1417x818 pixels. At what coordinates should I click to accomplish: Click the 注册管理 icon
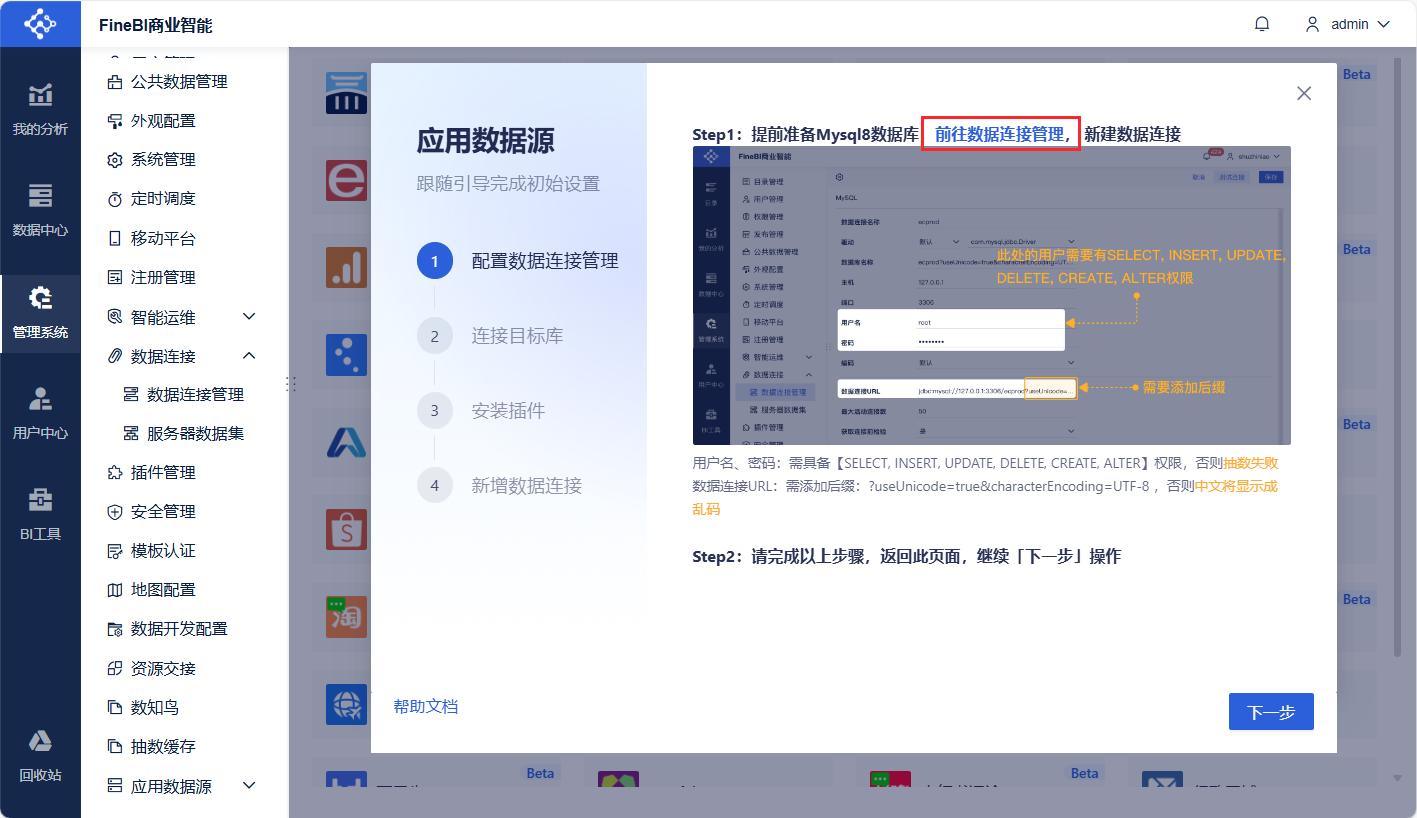tap(115, 277)
